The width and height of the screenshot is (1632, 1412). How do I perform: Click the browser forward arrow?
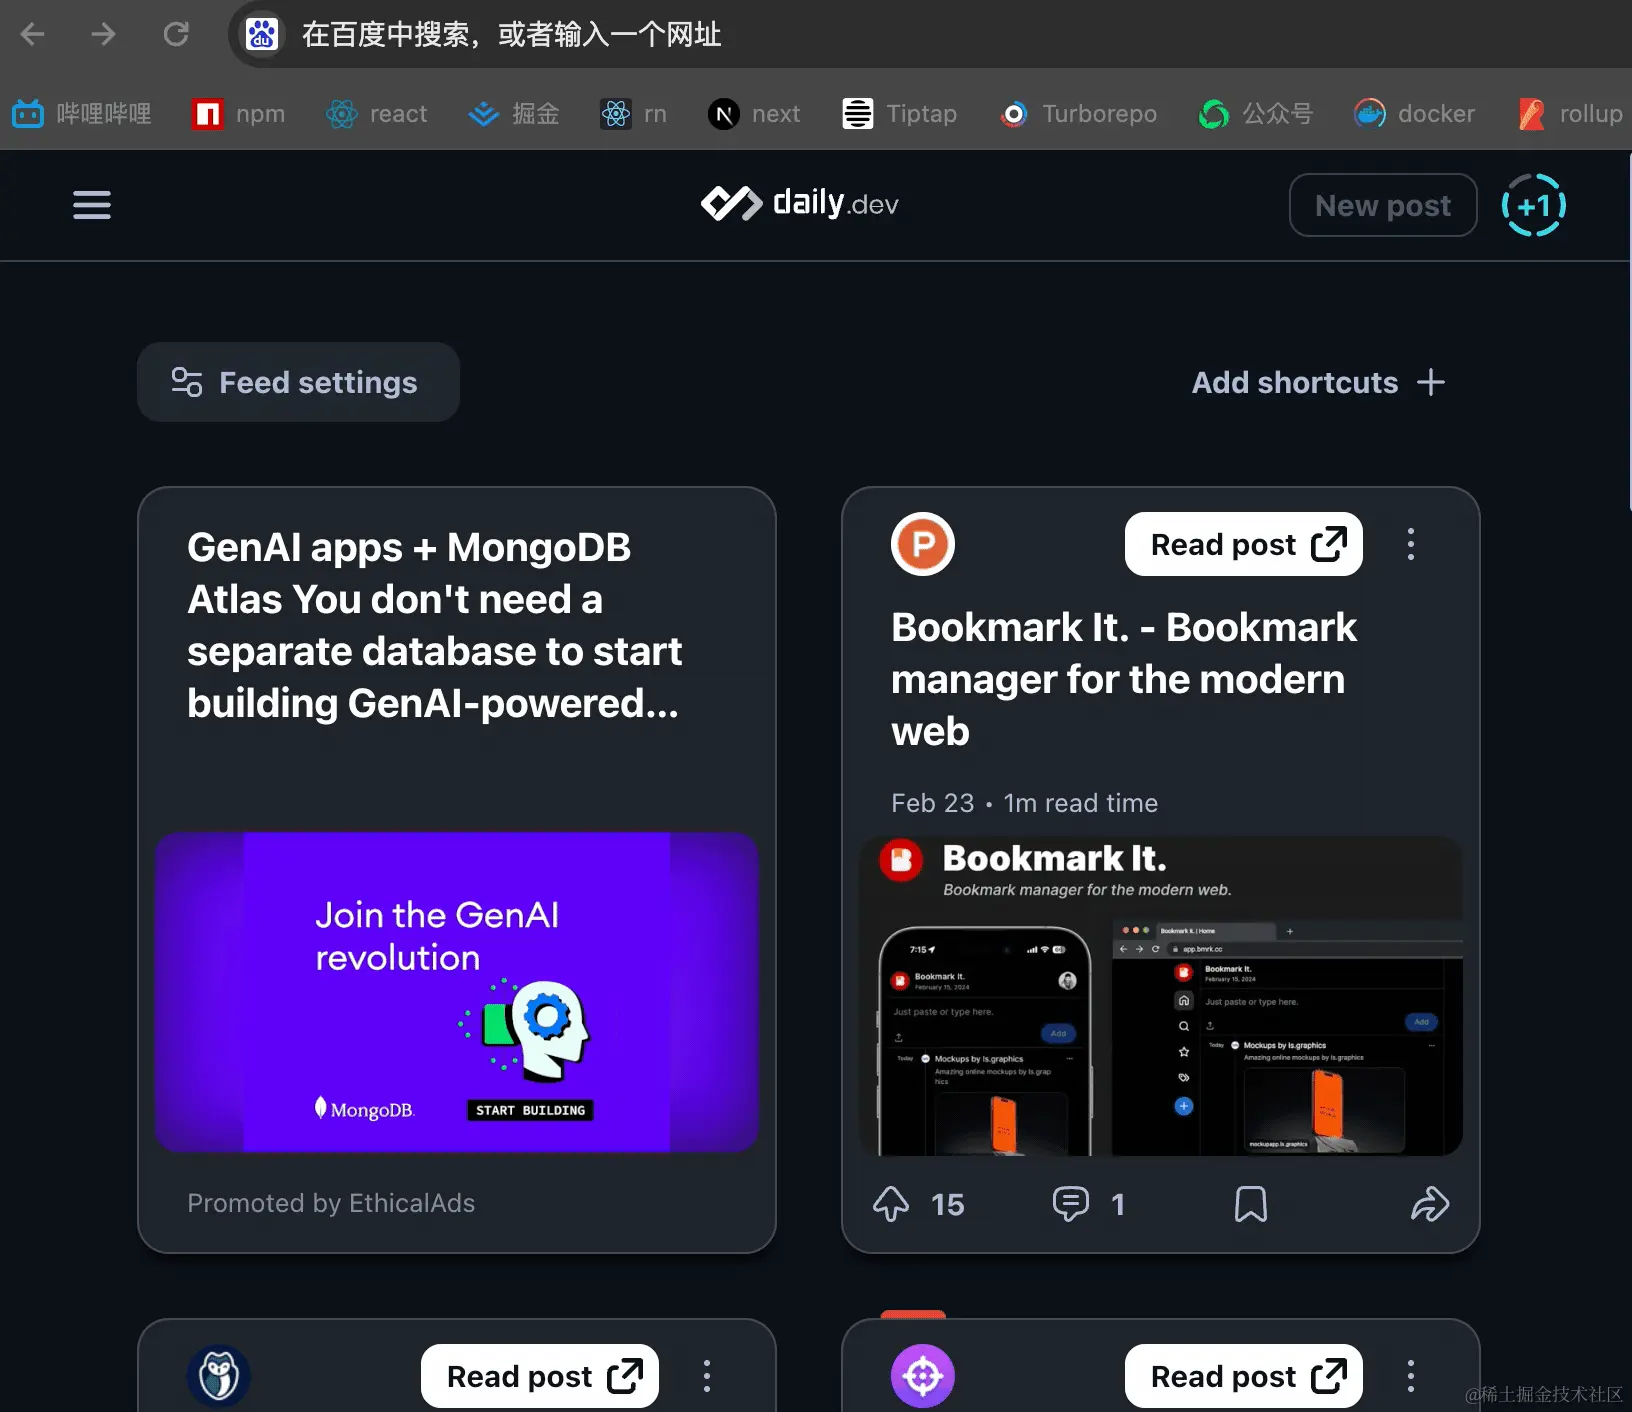coord(103,35)
